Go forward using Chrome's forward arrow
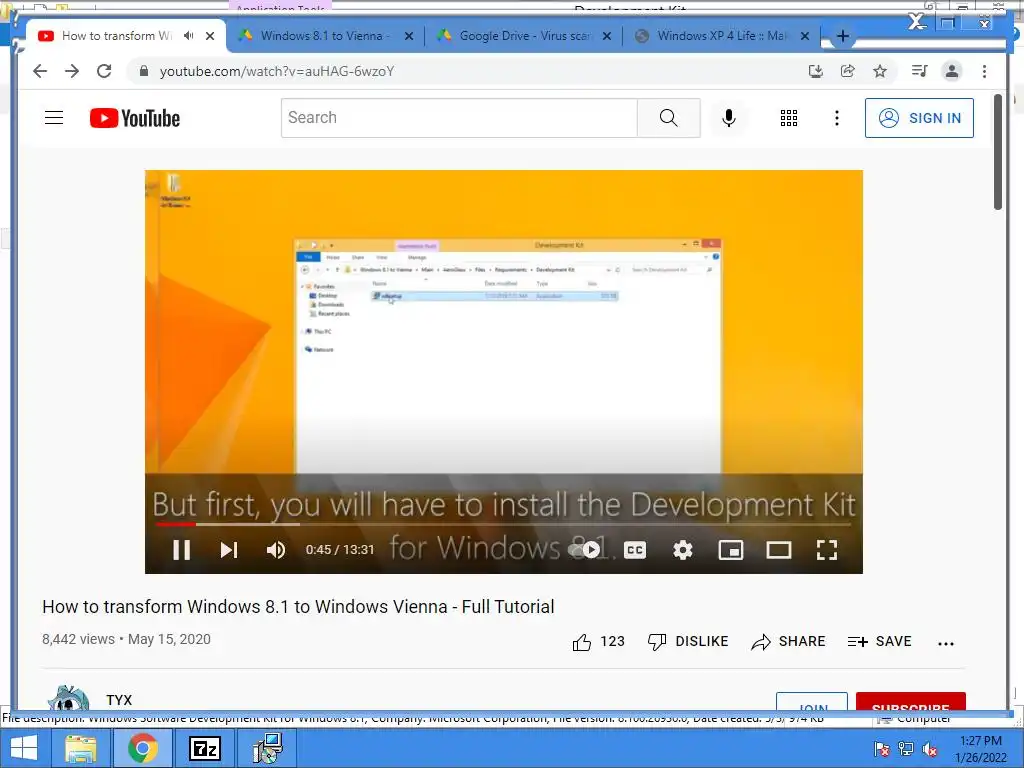This screenshot has height=768, width=1024. pyautogui.click(x=72, y=71)
